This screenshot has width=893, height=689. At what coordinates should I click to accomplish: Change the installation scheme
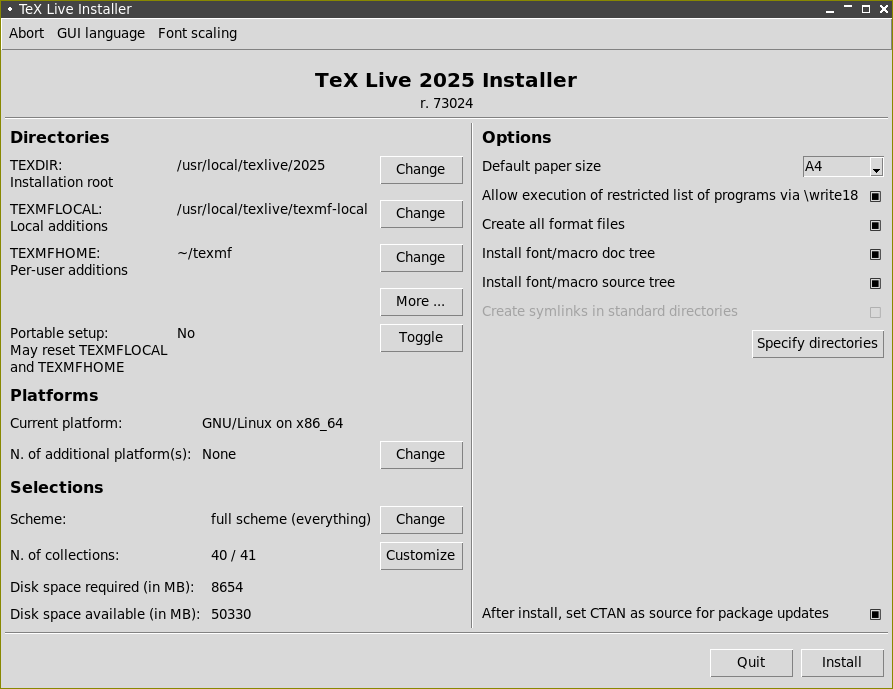421,520
